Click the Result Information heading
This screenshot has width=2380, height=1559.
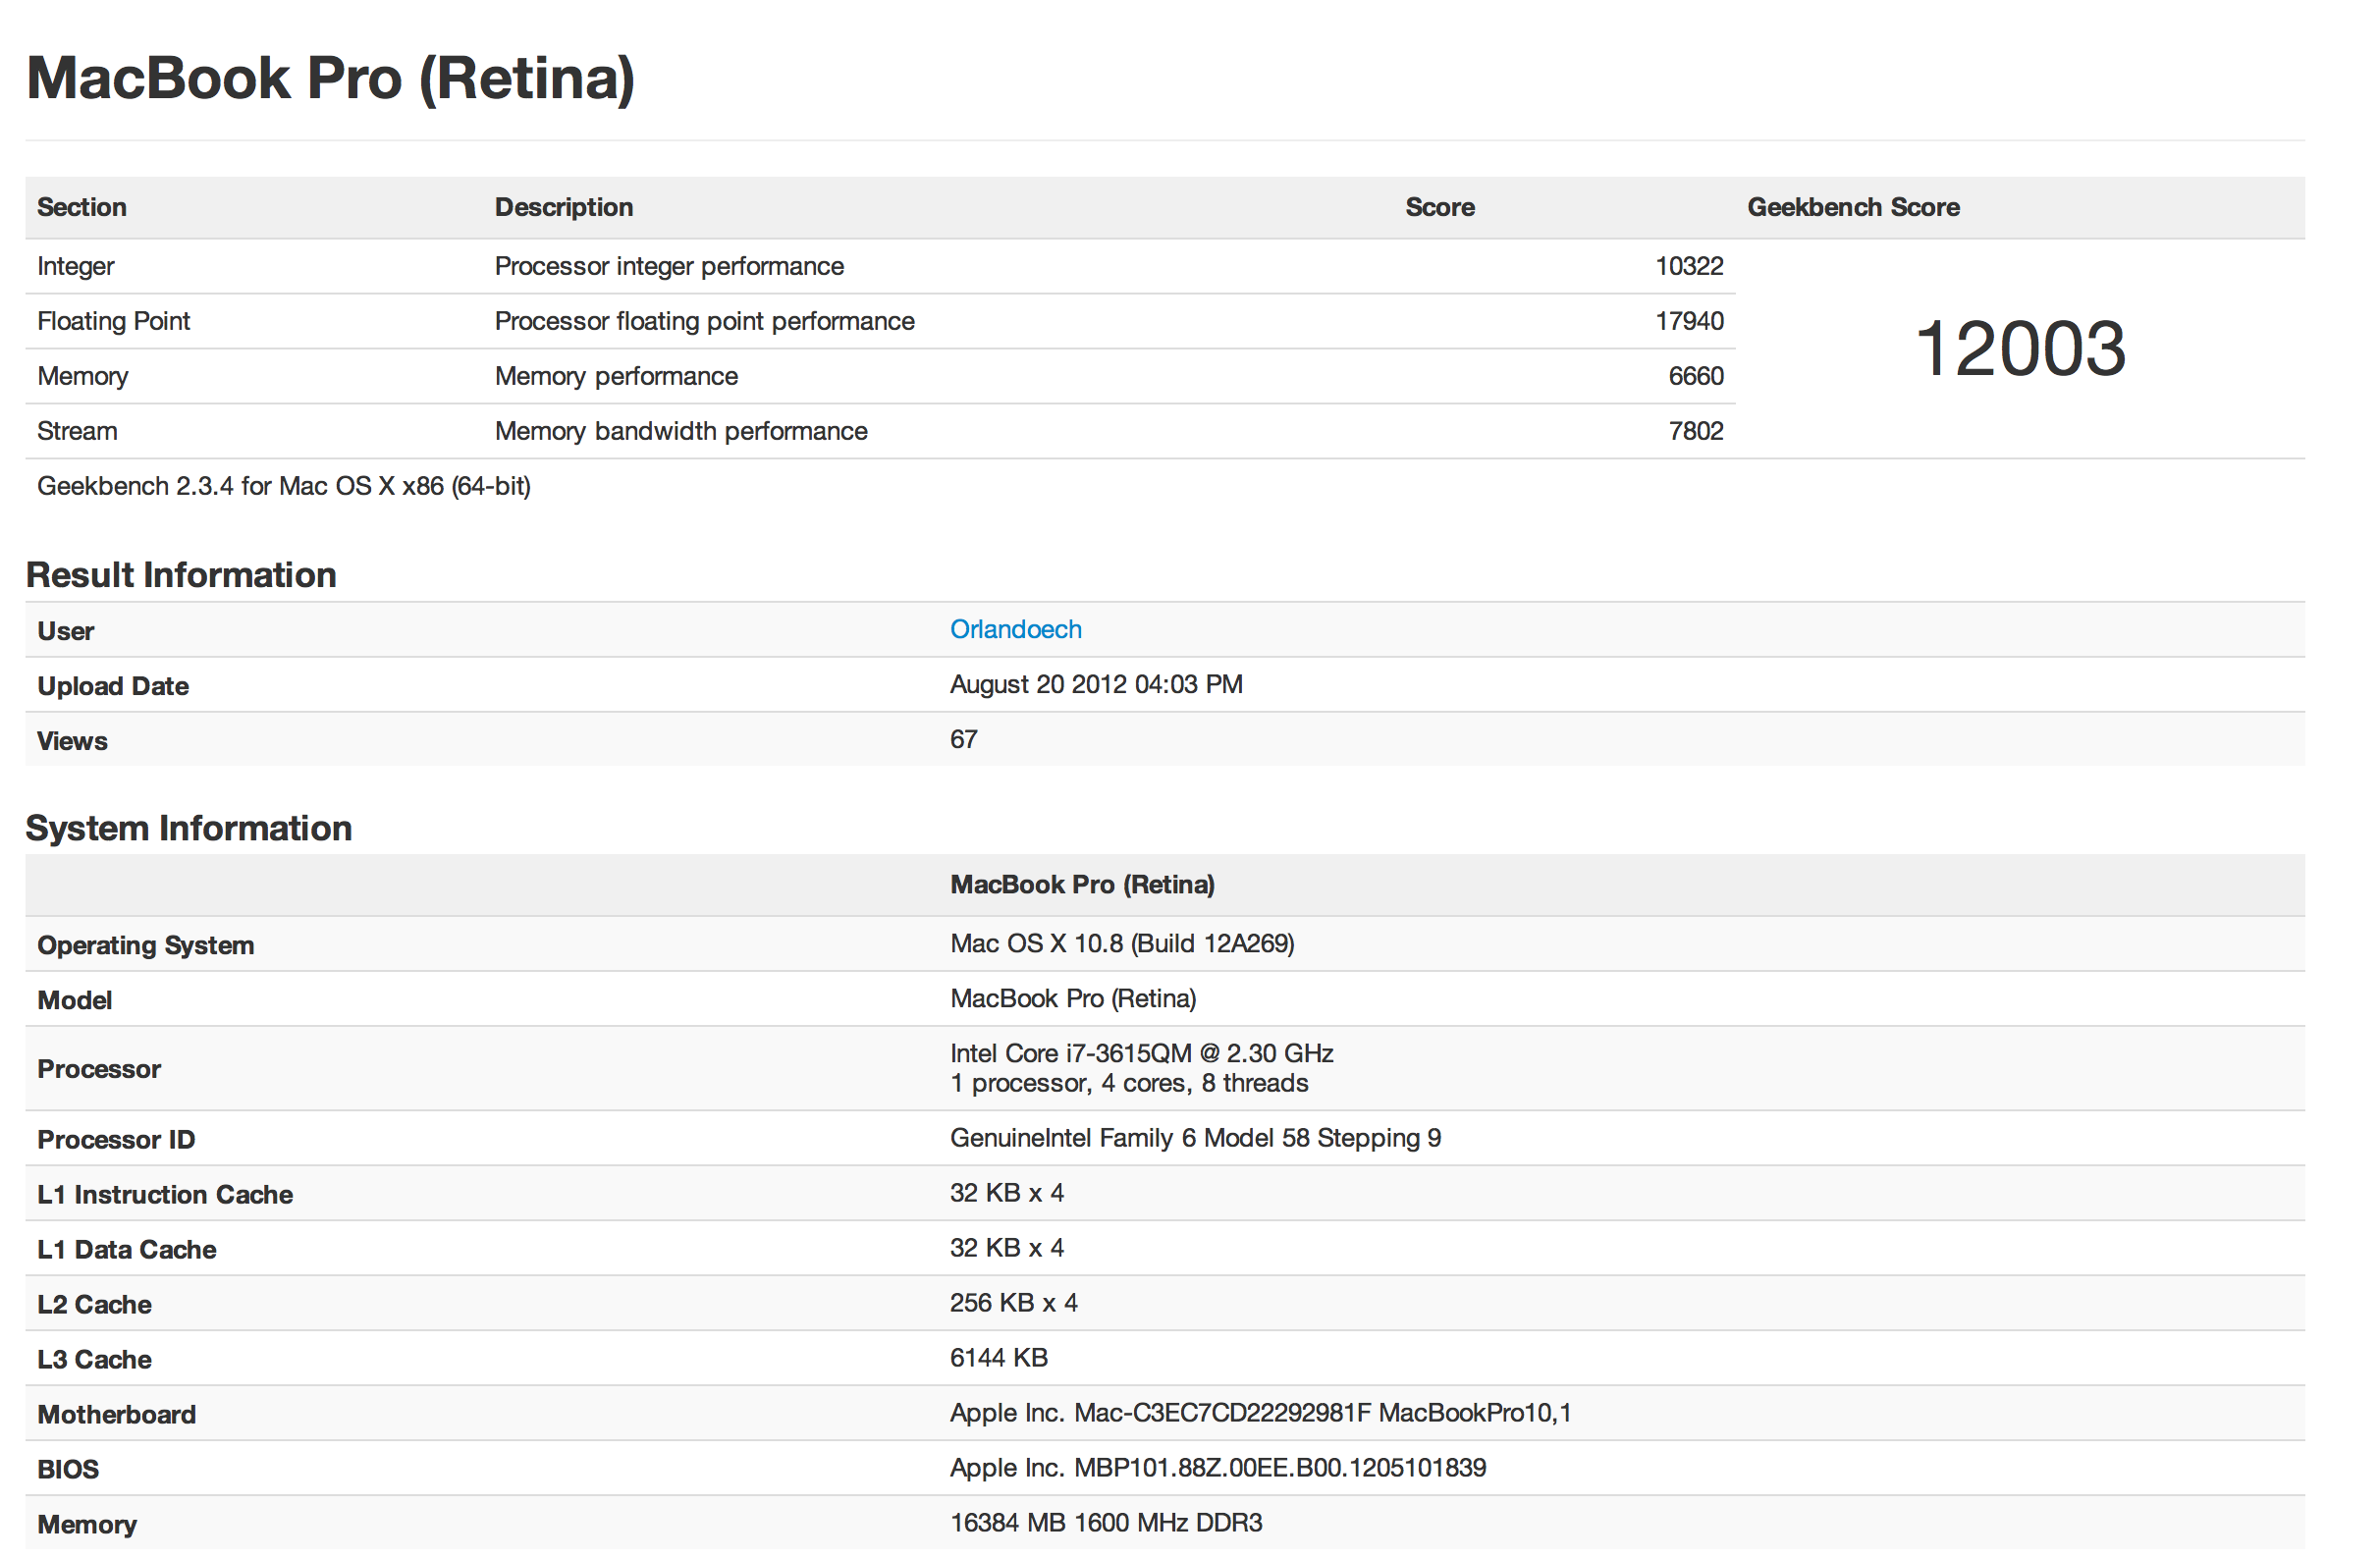pos(181,575)
